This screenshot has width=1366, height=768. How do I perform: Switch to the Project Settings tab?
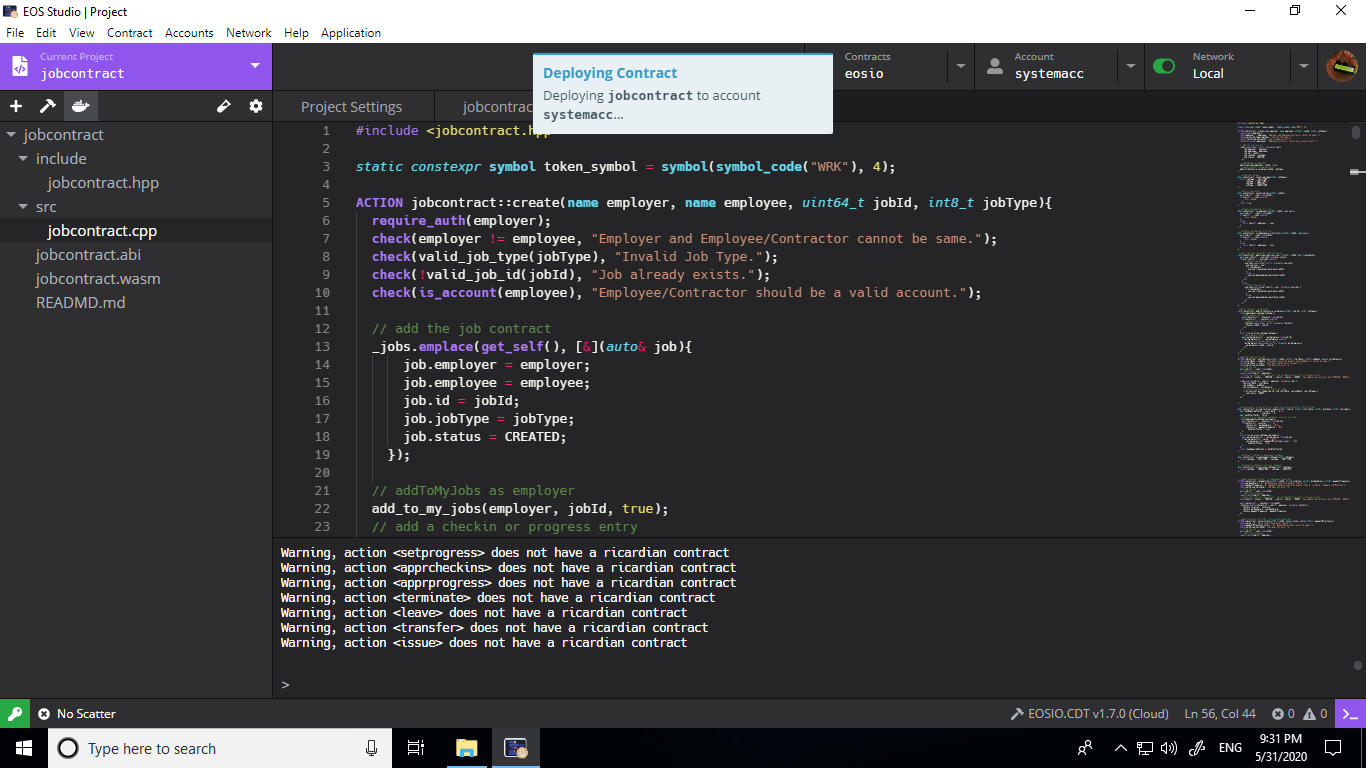(352, 106)
